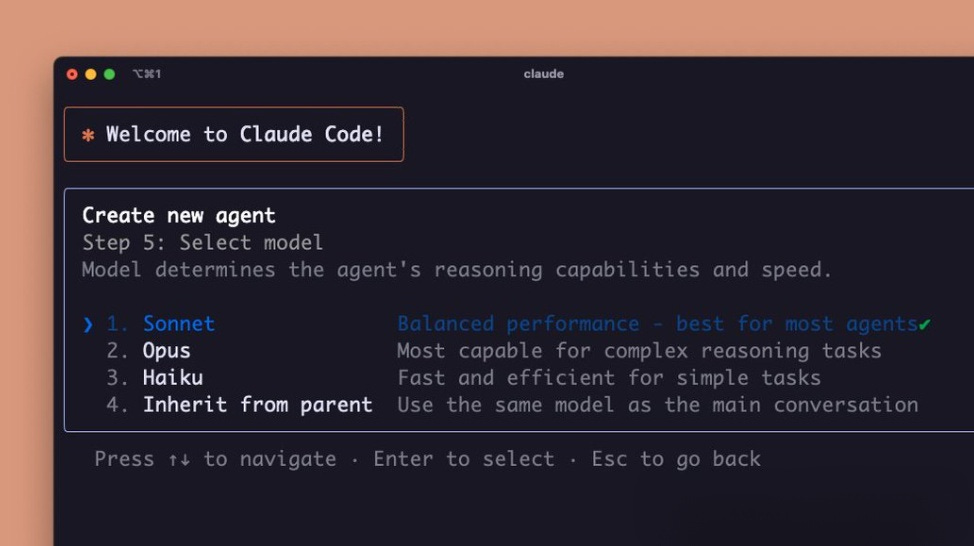
Task: Click the 'Press ↑↓ to navigate' hint
Action: tap(216, 459)
